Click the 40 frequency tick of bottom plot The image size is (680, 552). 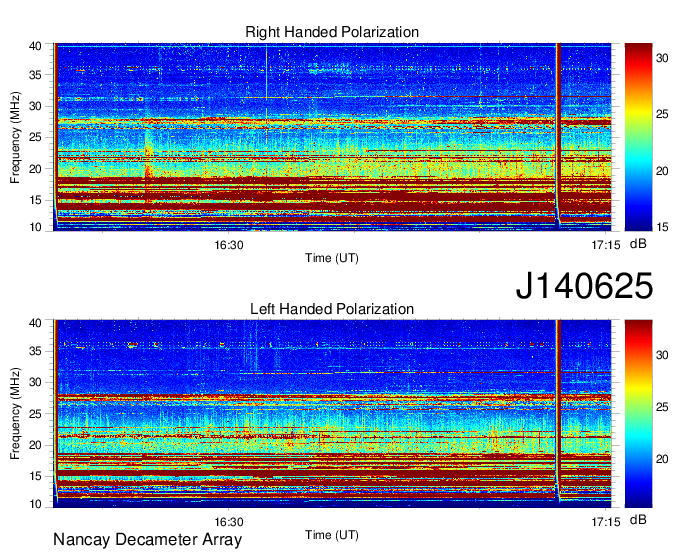click(x=35, y=323)
